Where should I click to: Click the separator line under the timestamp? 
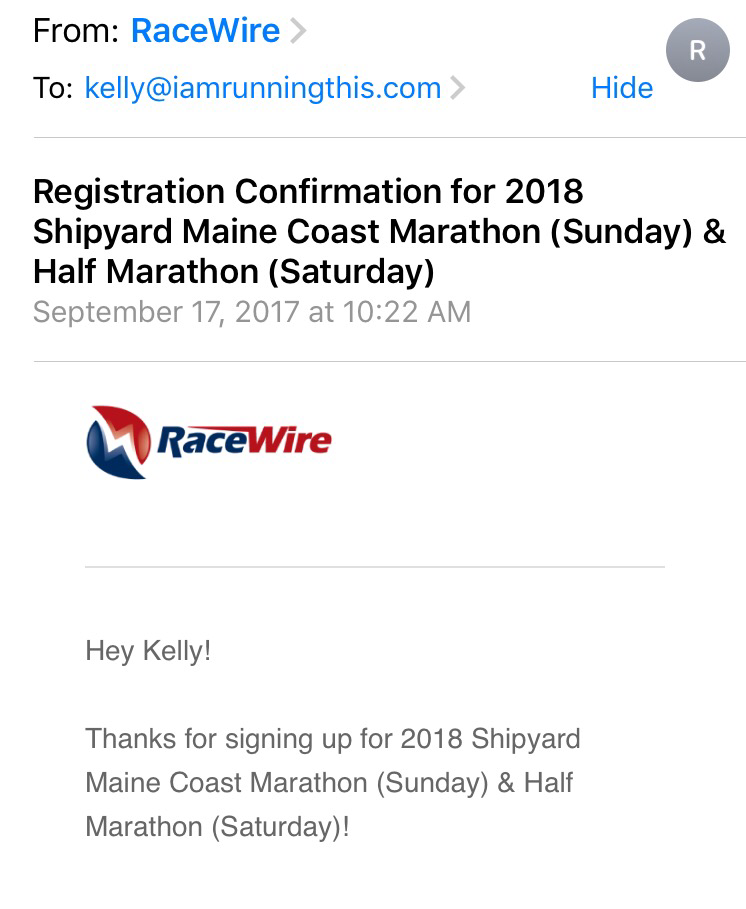point(389,361)
